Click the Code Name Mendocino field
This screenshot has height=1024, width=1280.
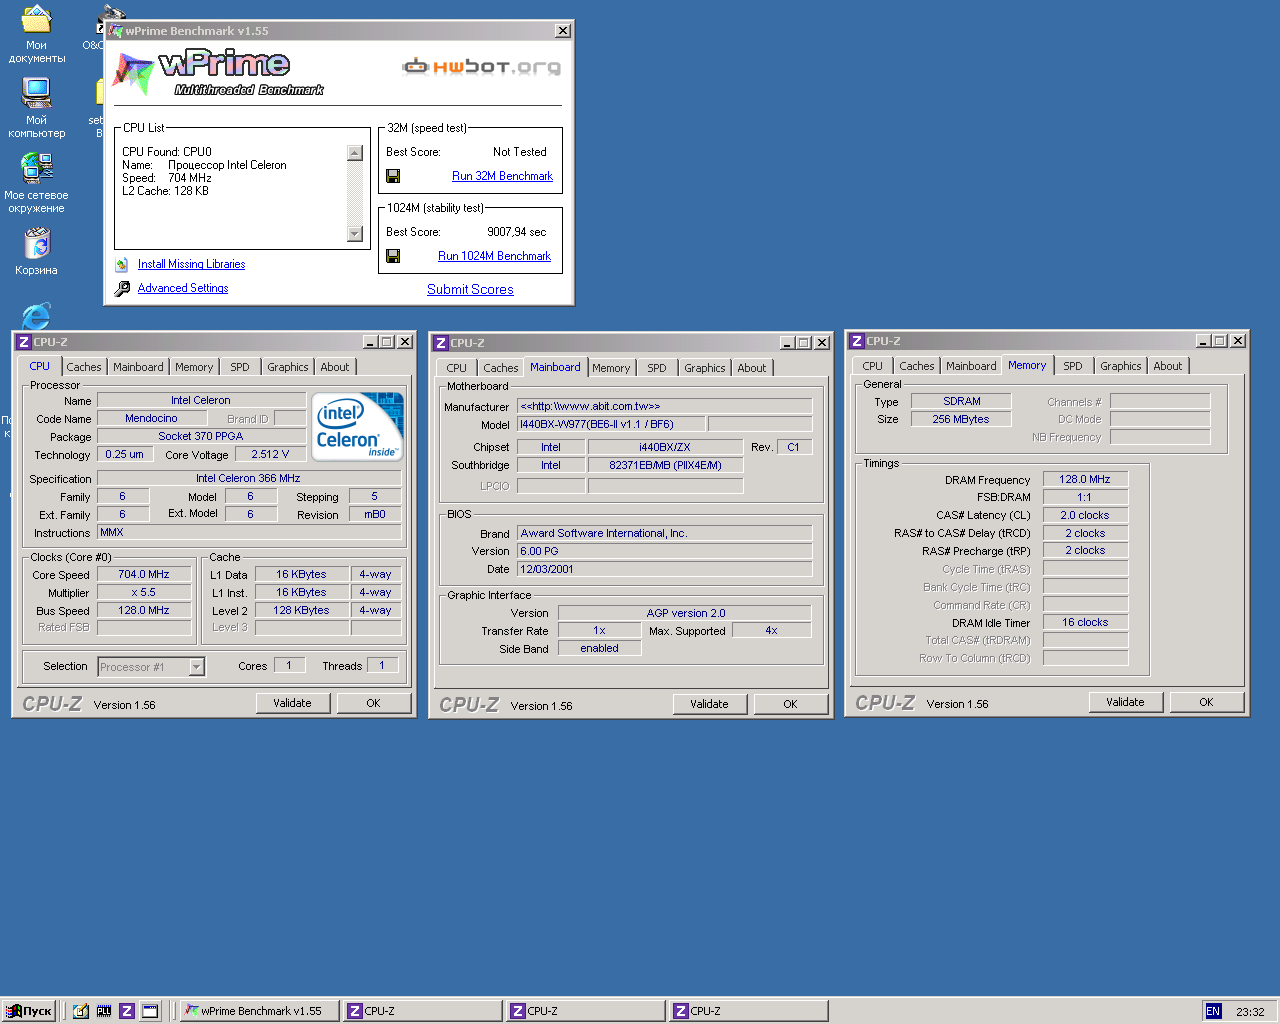click(151, 418)
